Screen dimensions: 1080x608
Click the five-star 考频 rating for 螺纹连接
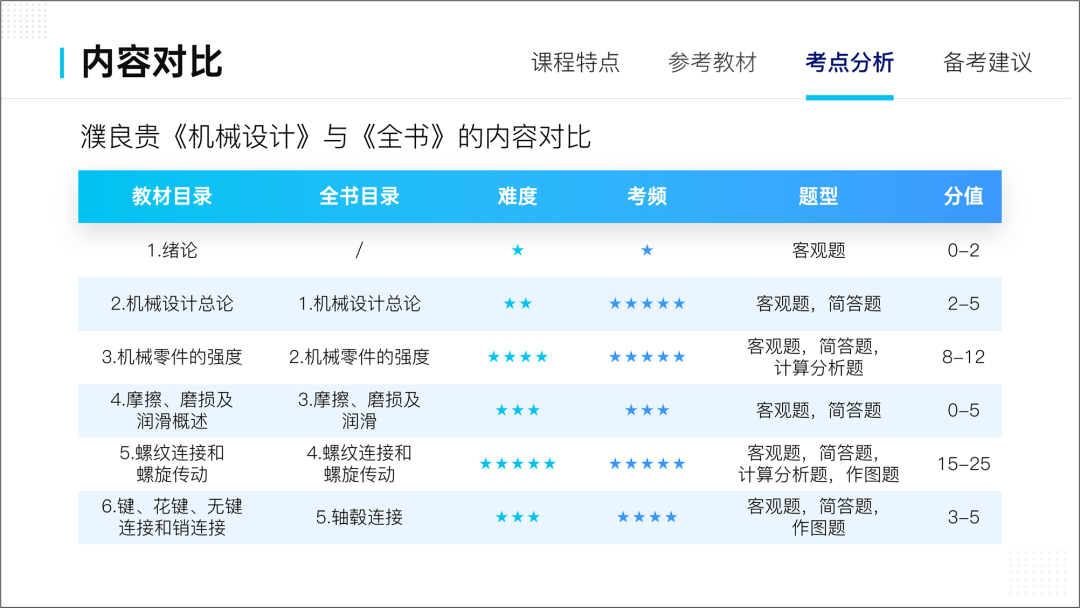pos(647,463)
